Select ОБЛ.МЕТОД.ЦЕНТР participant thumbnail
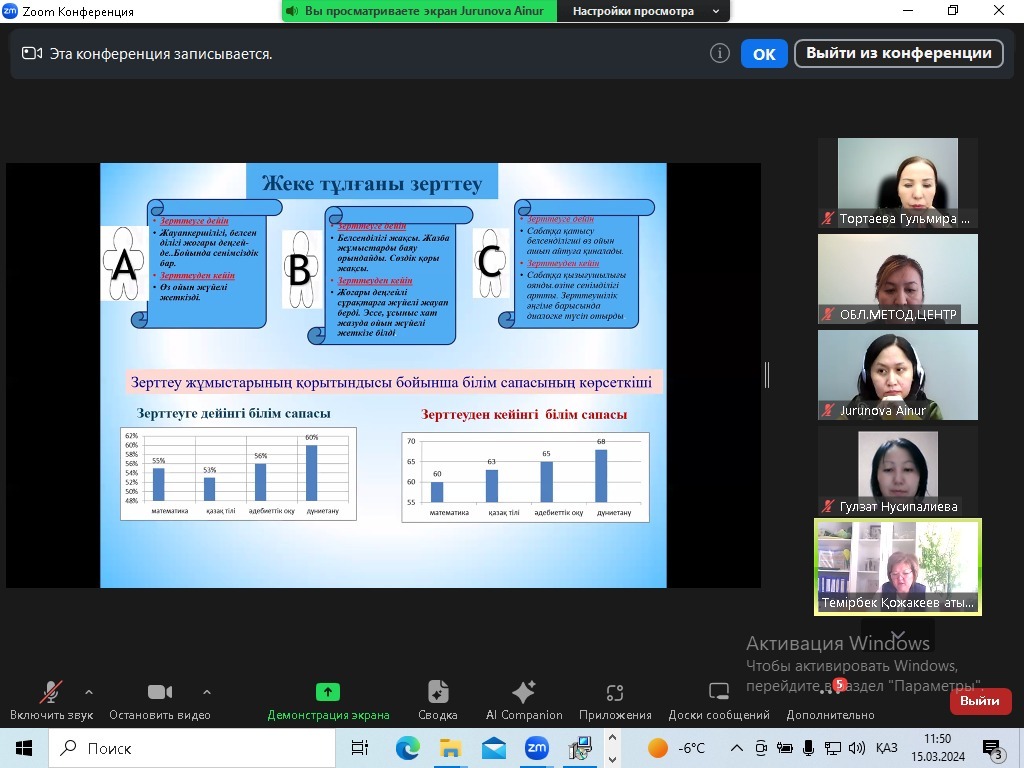This screenshot has width=1024, height=768. point(898,279)
